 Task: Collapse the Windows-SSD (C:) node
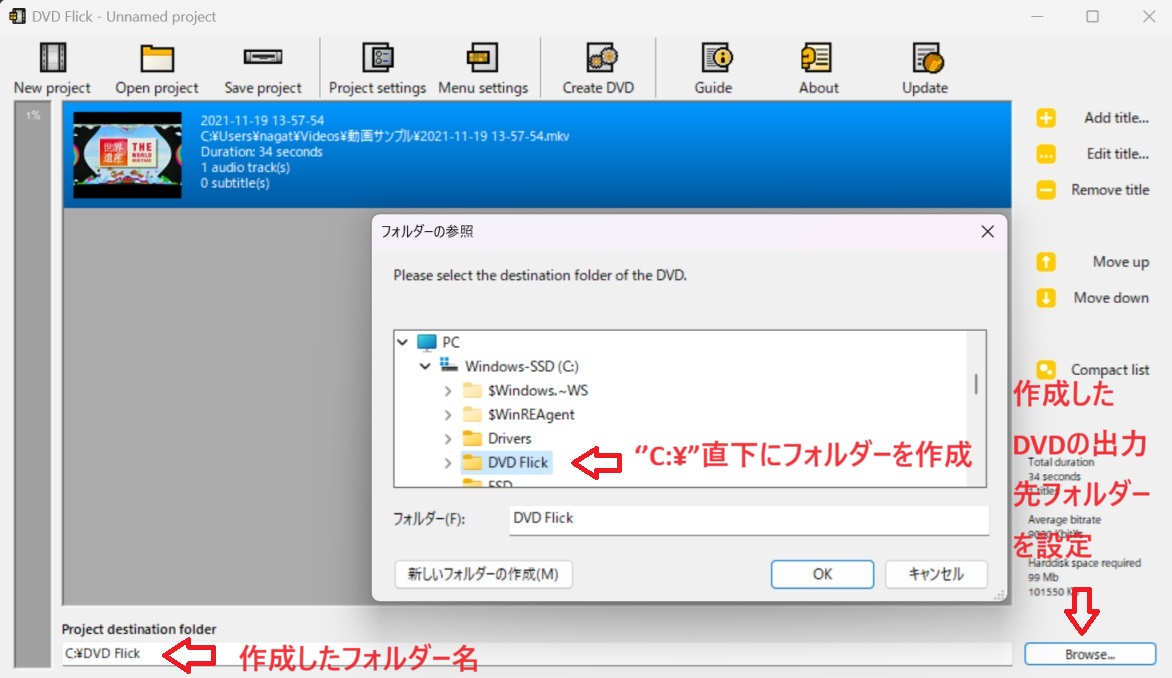pos(425,366)
